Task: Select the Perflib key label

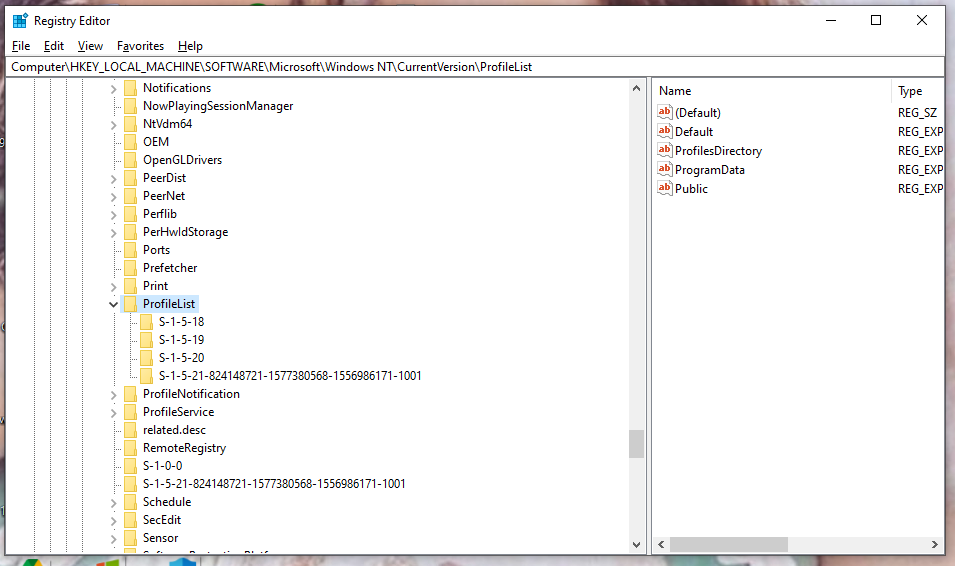Action: [x=160, y=214]
